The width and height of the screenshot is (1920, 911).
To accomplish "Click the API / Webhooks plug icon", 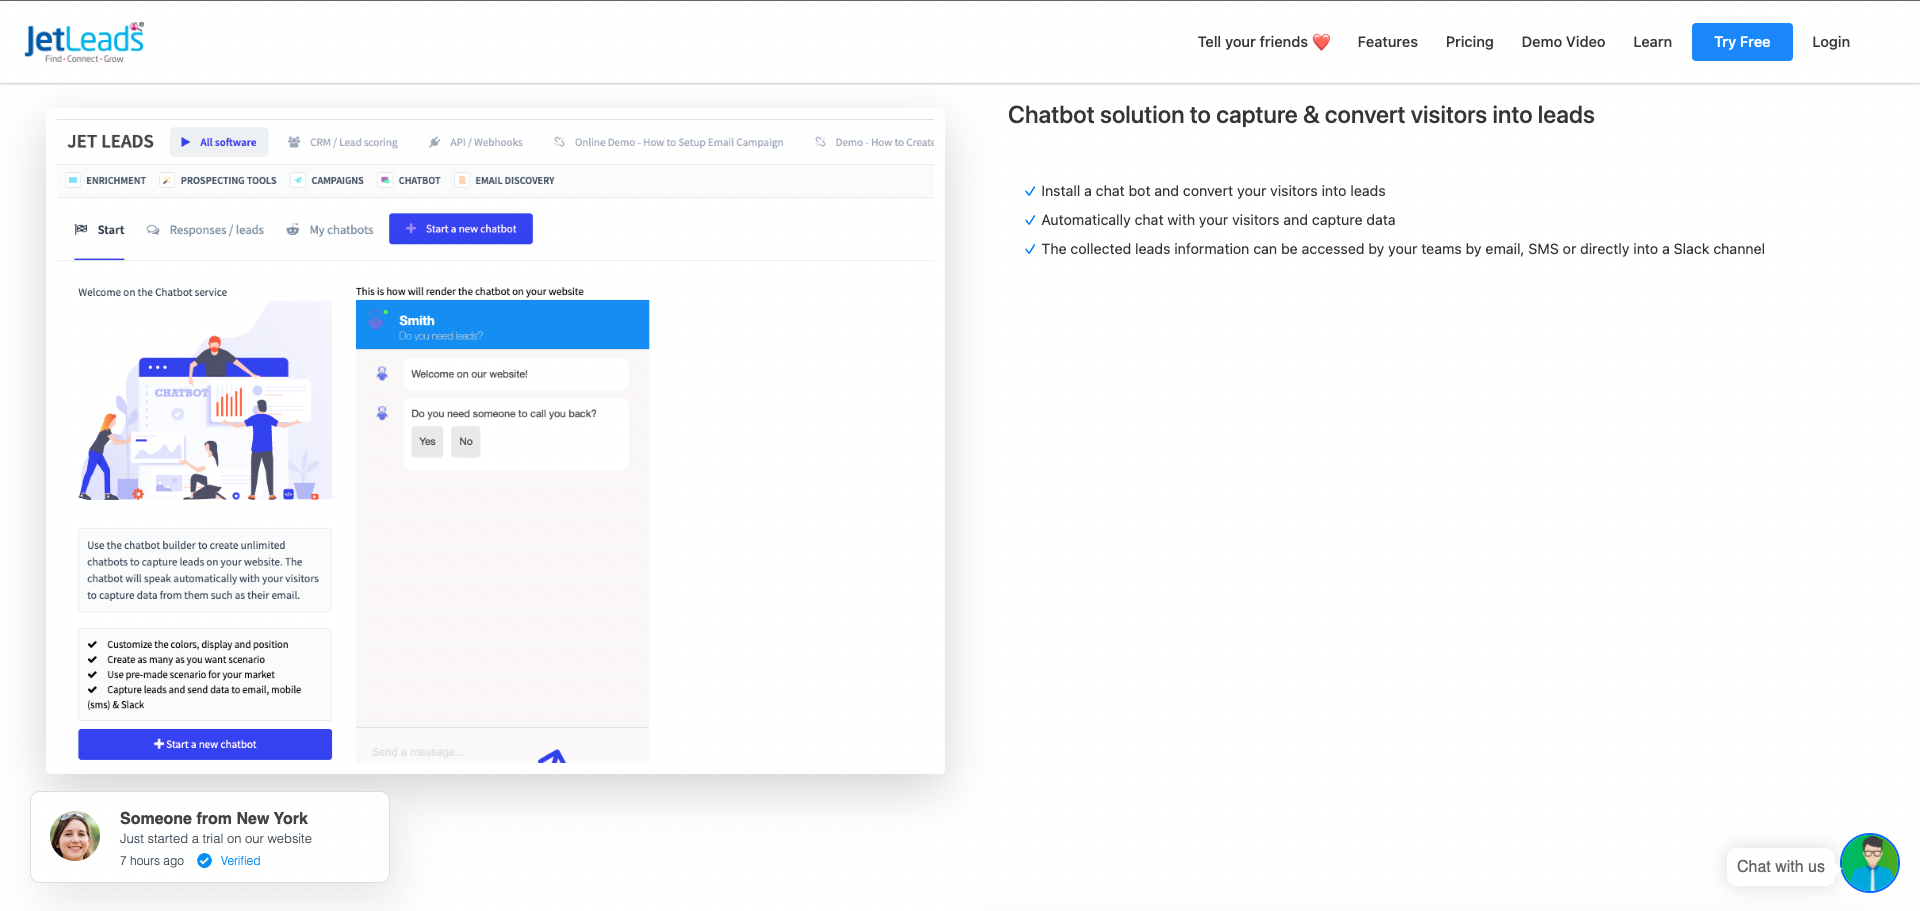I will pyautogui.click(x=435, y=142).
